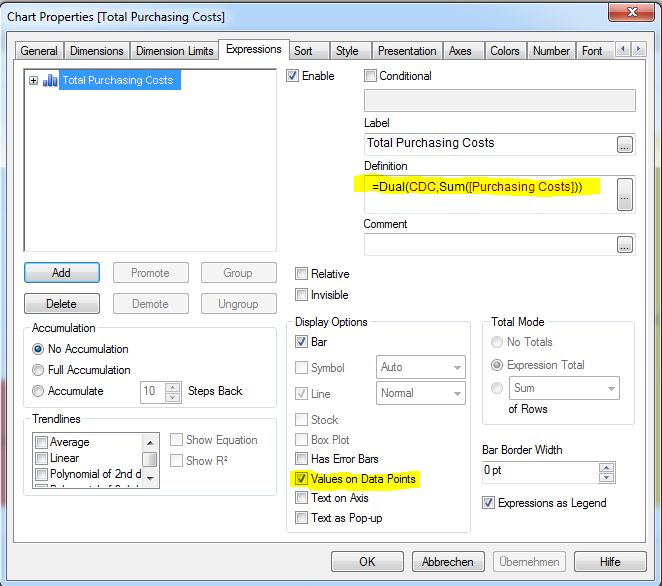The width and height of the screenshot is (662, 586).
Task: Open the Definition edit expression dialog button
Action: point(625,194)
